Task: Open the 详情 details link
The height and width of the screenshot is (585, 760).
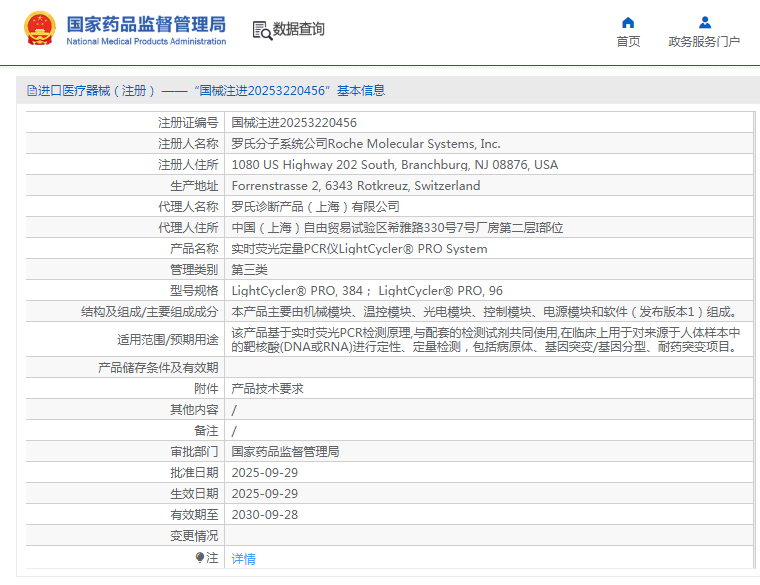Action: click(243, 559)
